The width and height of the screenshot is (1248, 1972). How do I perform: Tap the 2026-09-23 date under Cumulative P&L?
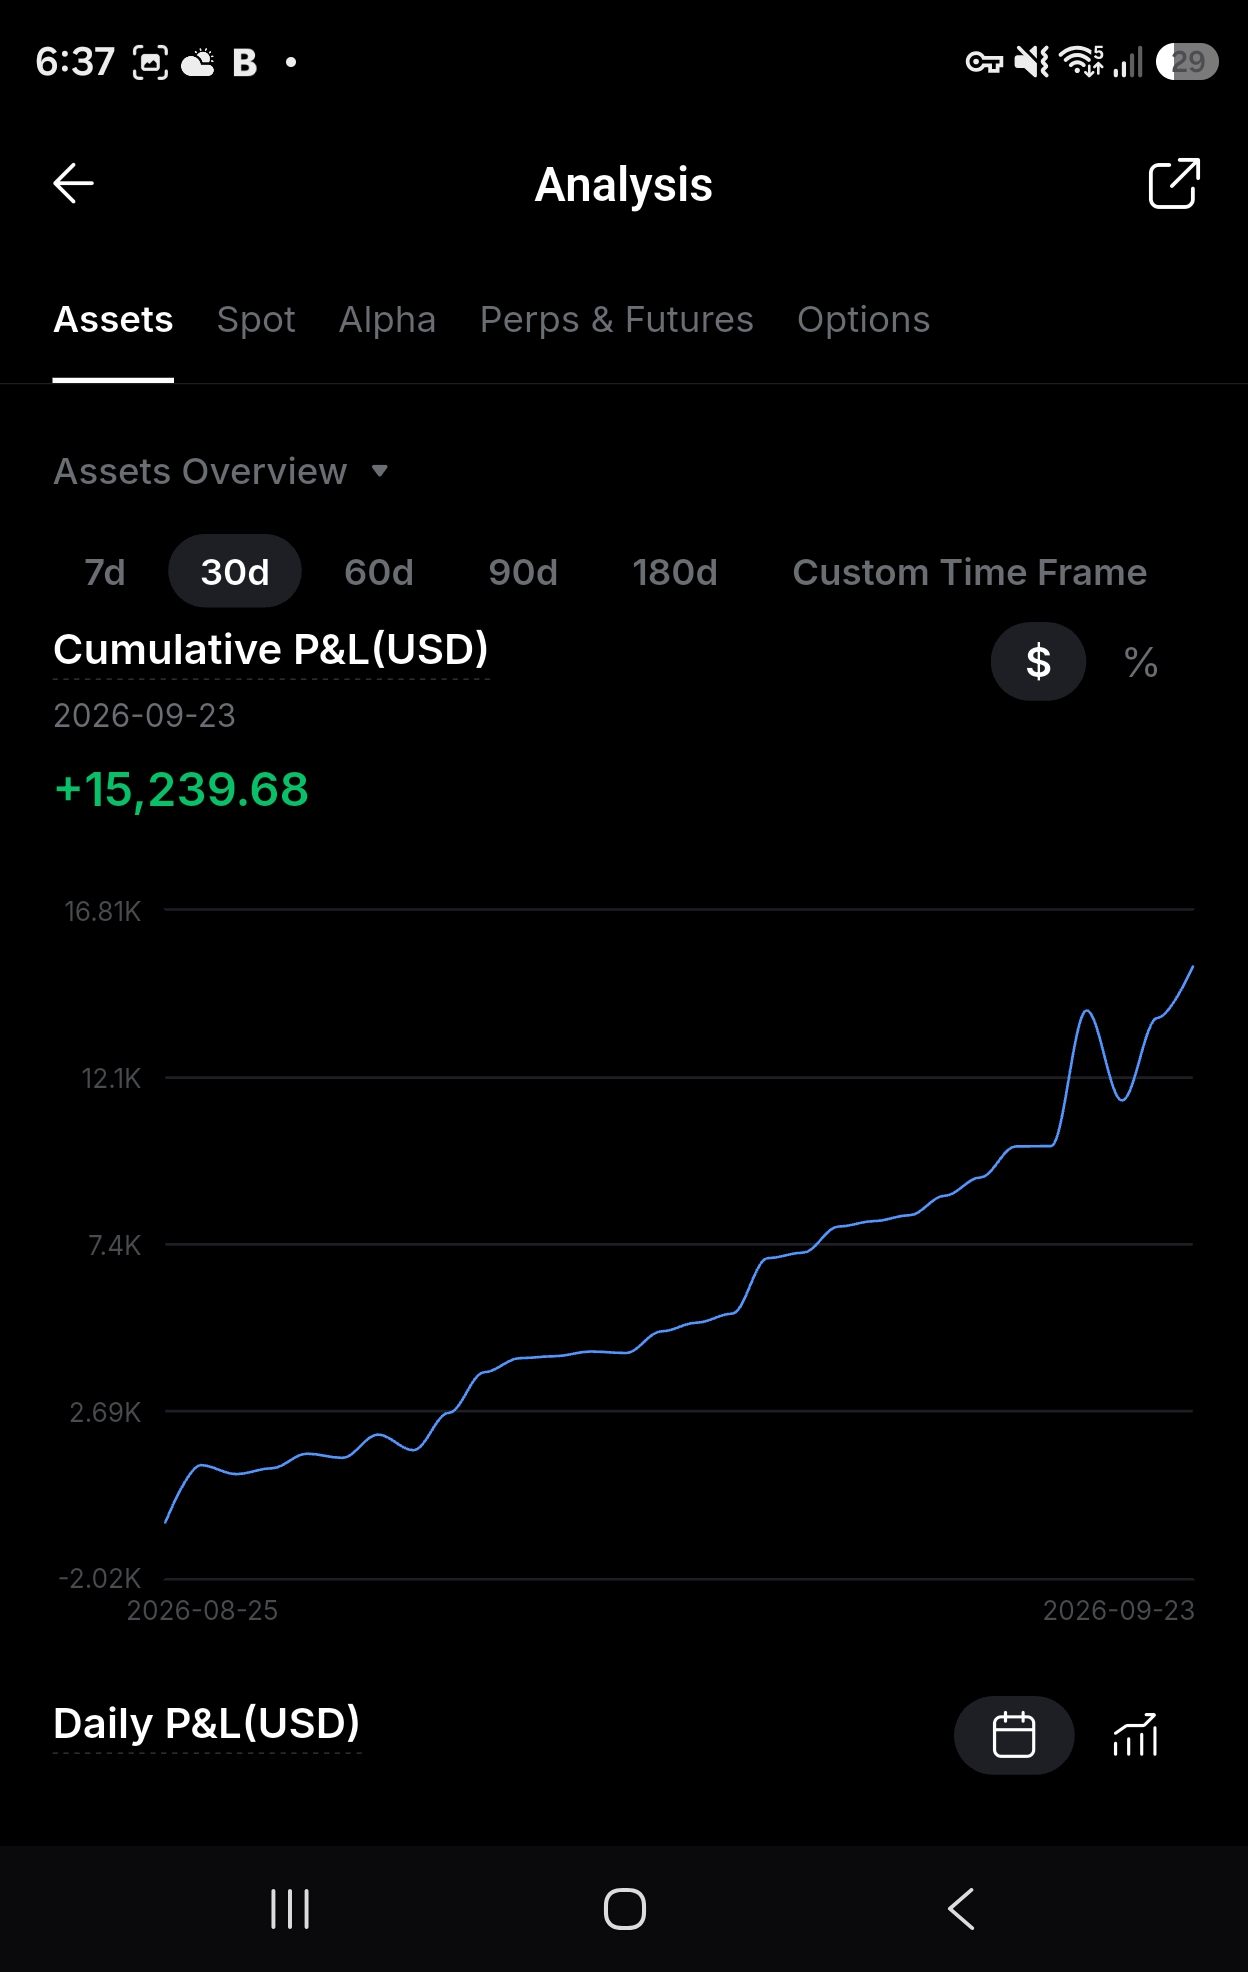pos(144,716)
